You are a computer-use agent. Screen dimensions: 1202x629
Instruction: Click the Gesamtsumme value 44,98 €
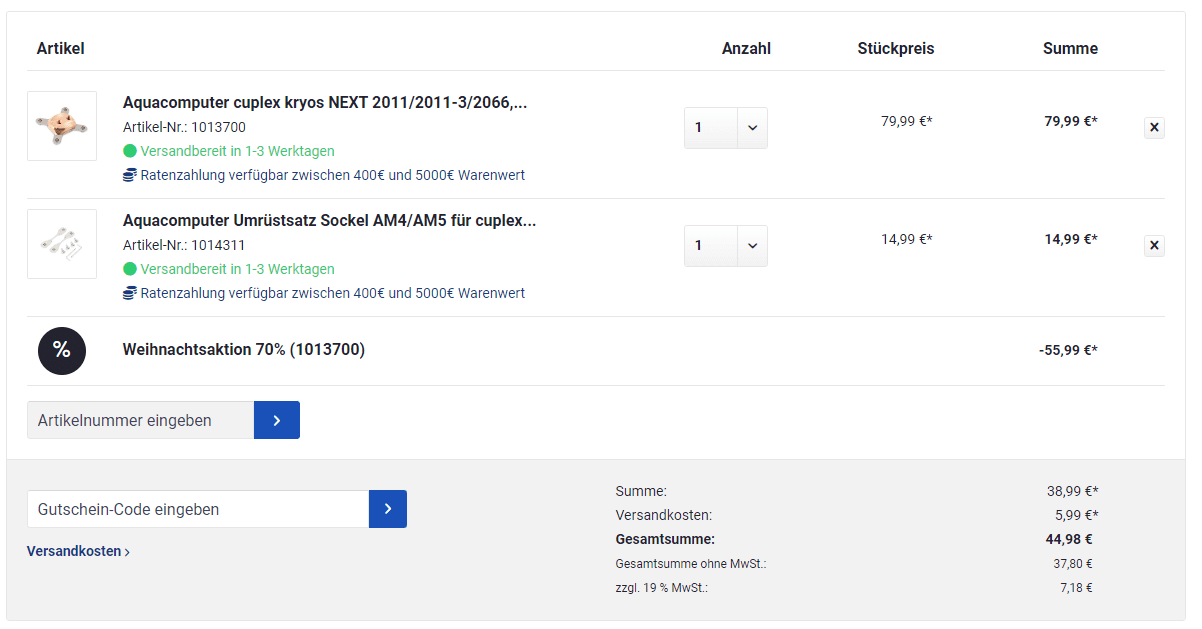(x=1069, y=539)
